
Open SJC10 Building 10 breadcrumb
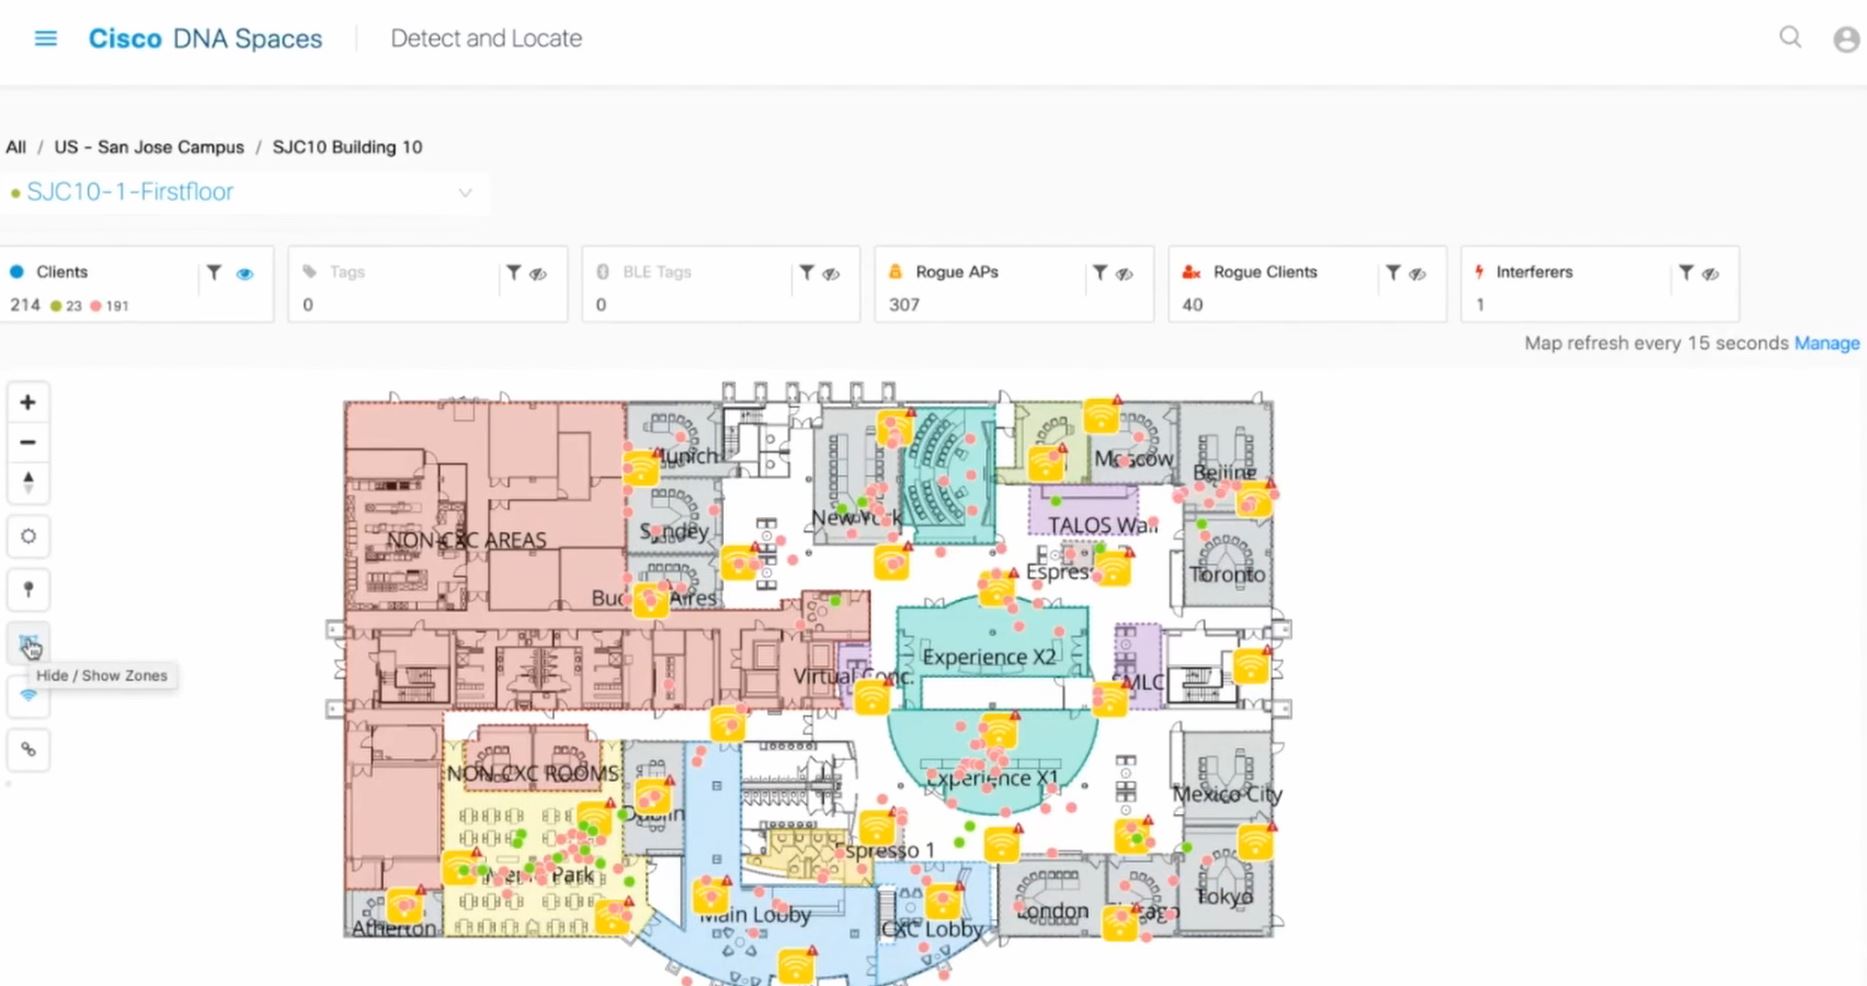click(347, 147)
